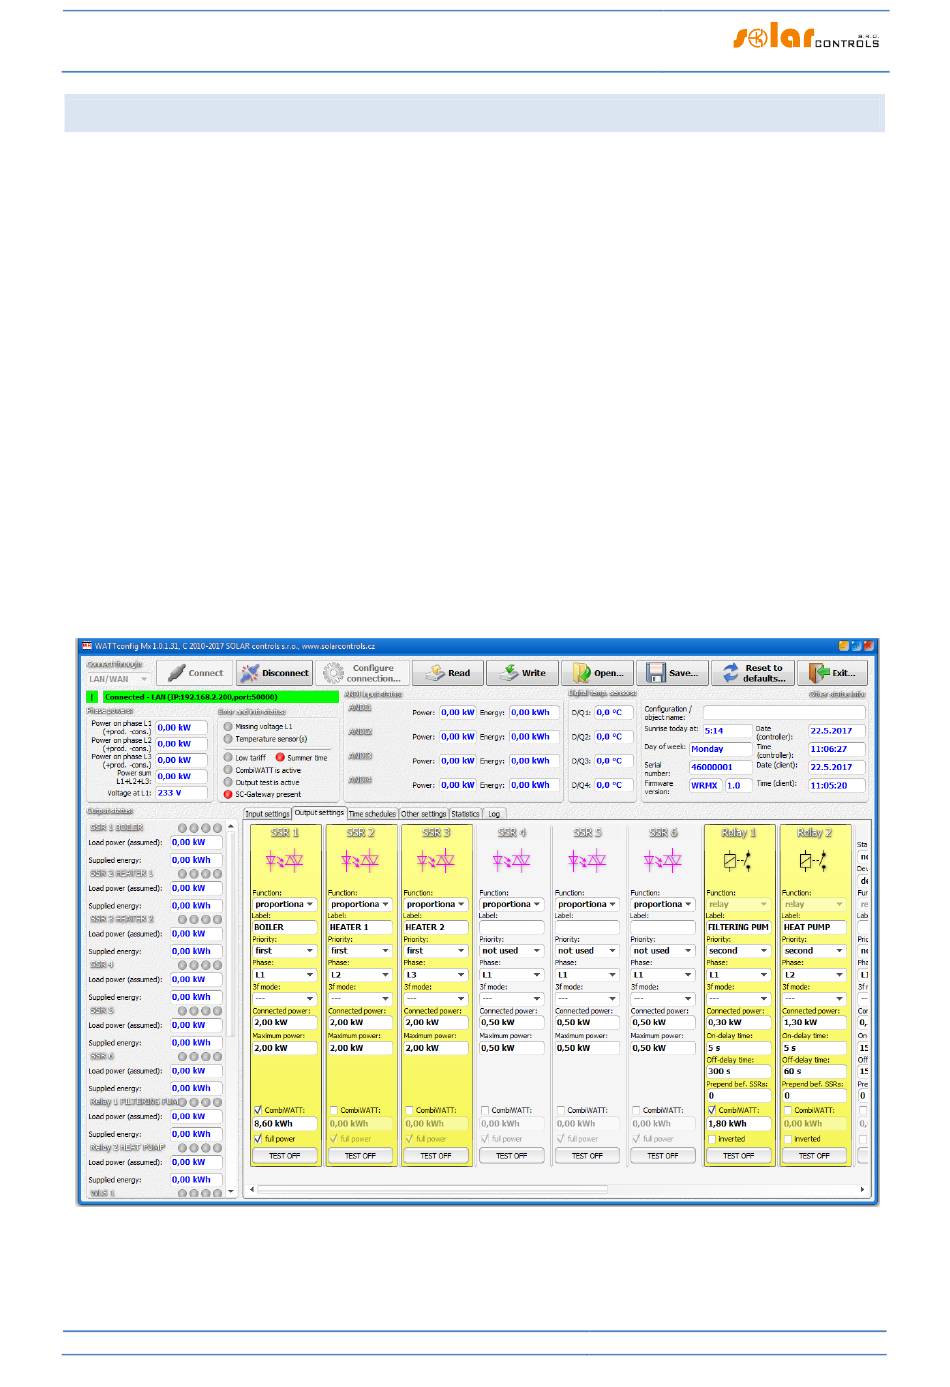Enable CombiWATT for SSR 6
The width and height of the screenshot is (950, 1387).
pyautogui.click(x=636, y=1110)
